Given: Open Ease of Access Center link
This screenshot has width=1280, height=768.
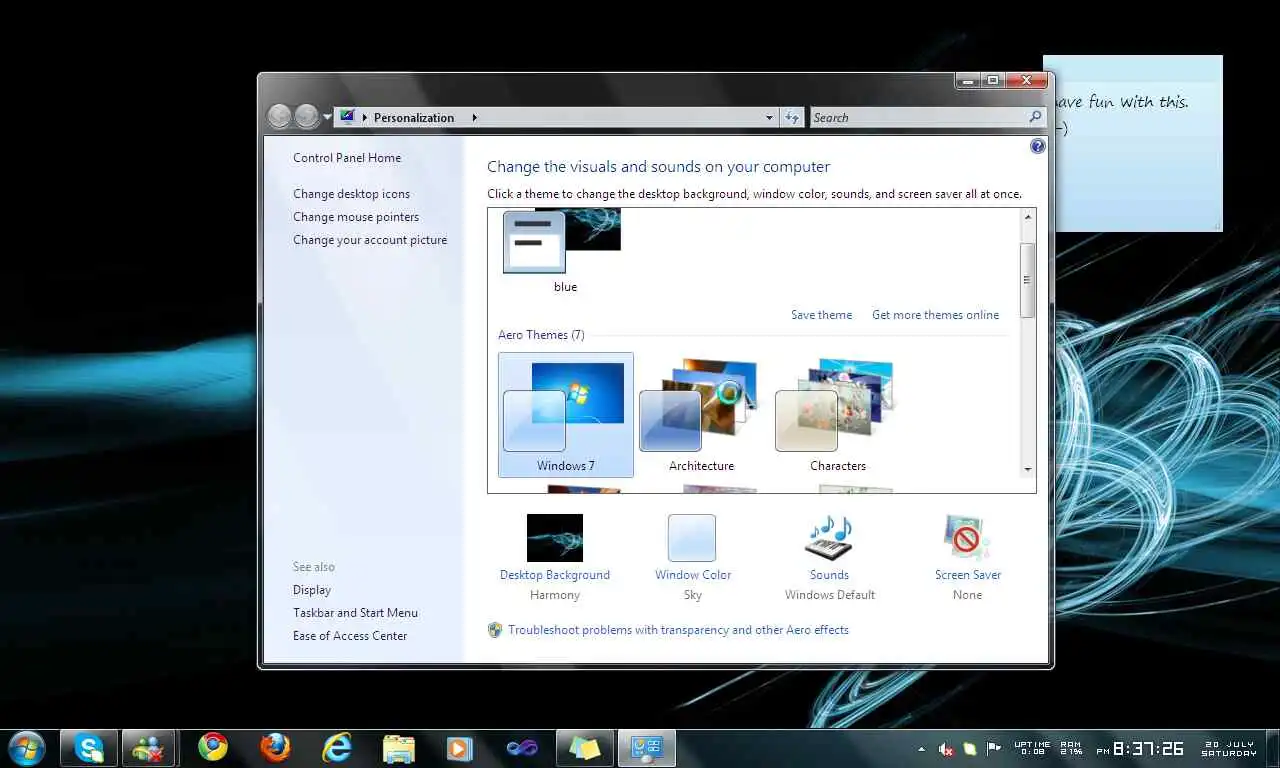Looking at the screenshot, I should (x=350, y=636).
